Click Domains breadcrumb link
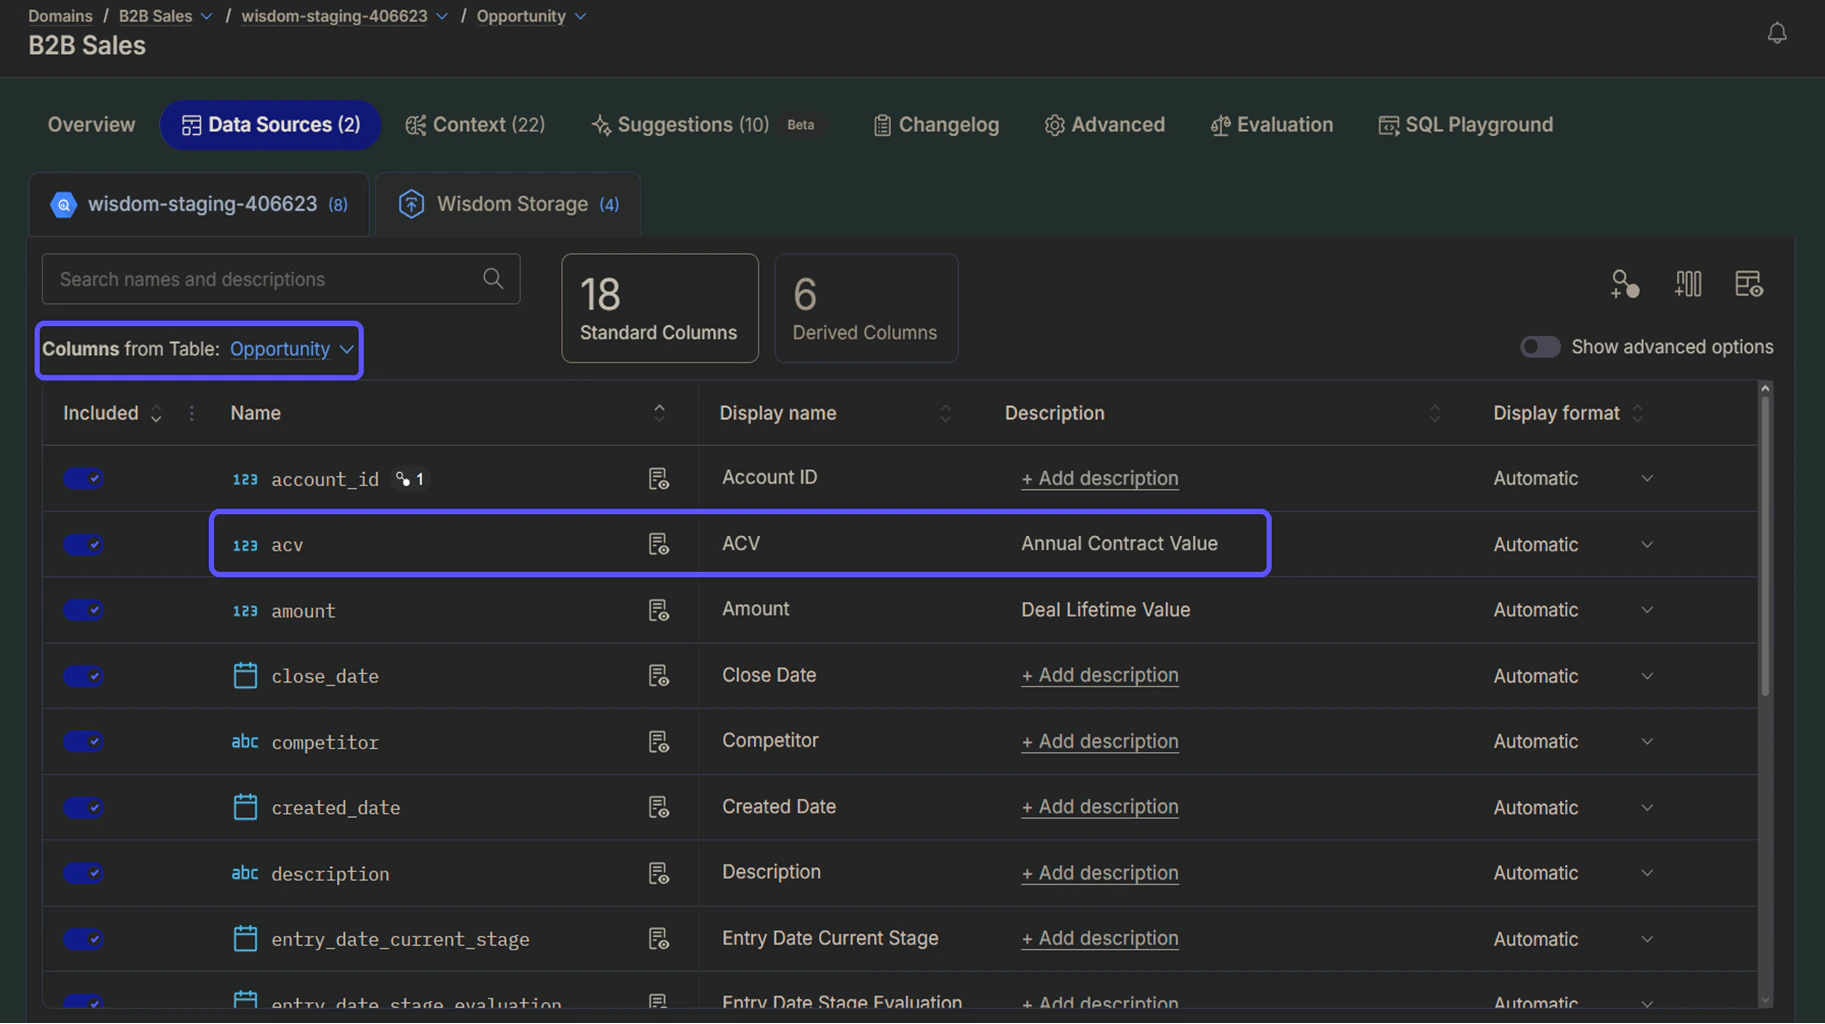The image size is (1825, 1024). coord(60,16)
